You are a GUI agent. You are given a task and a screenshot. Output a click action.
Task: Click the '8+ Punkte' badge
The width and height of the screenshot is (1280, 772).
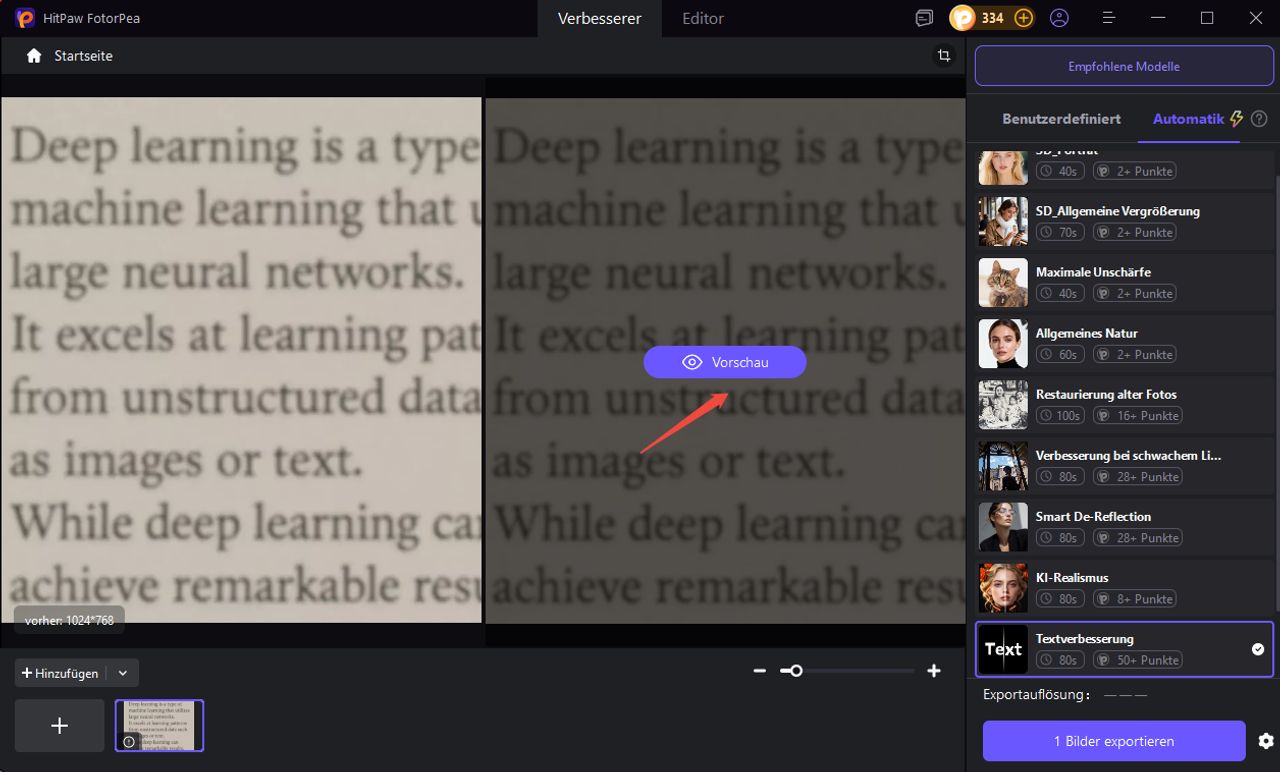(1135, 599)
